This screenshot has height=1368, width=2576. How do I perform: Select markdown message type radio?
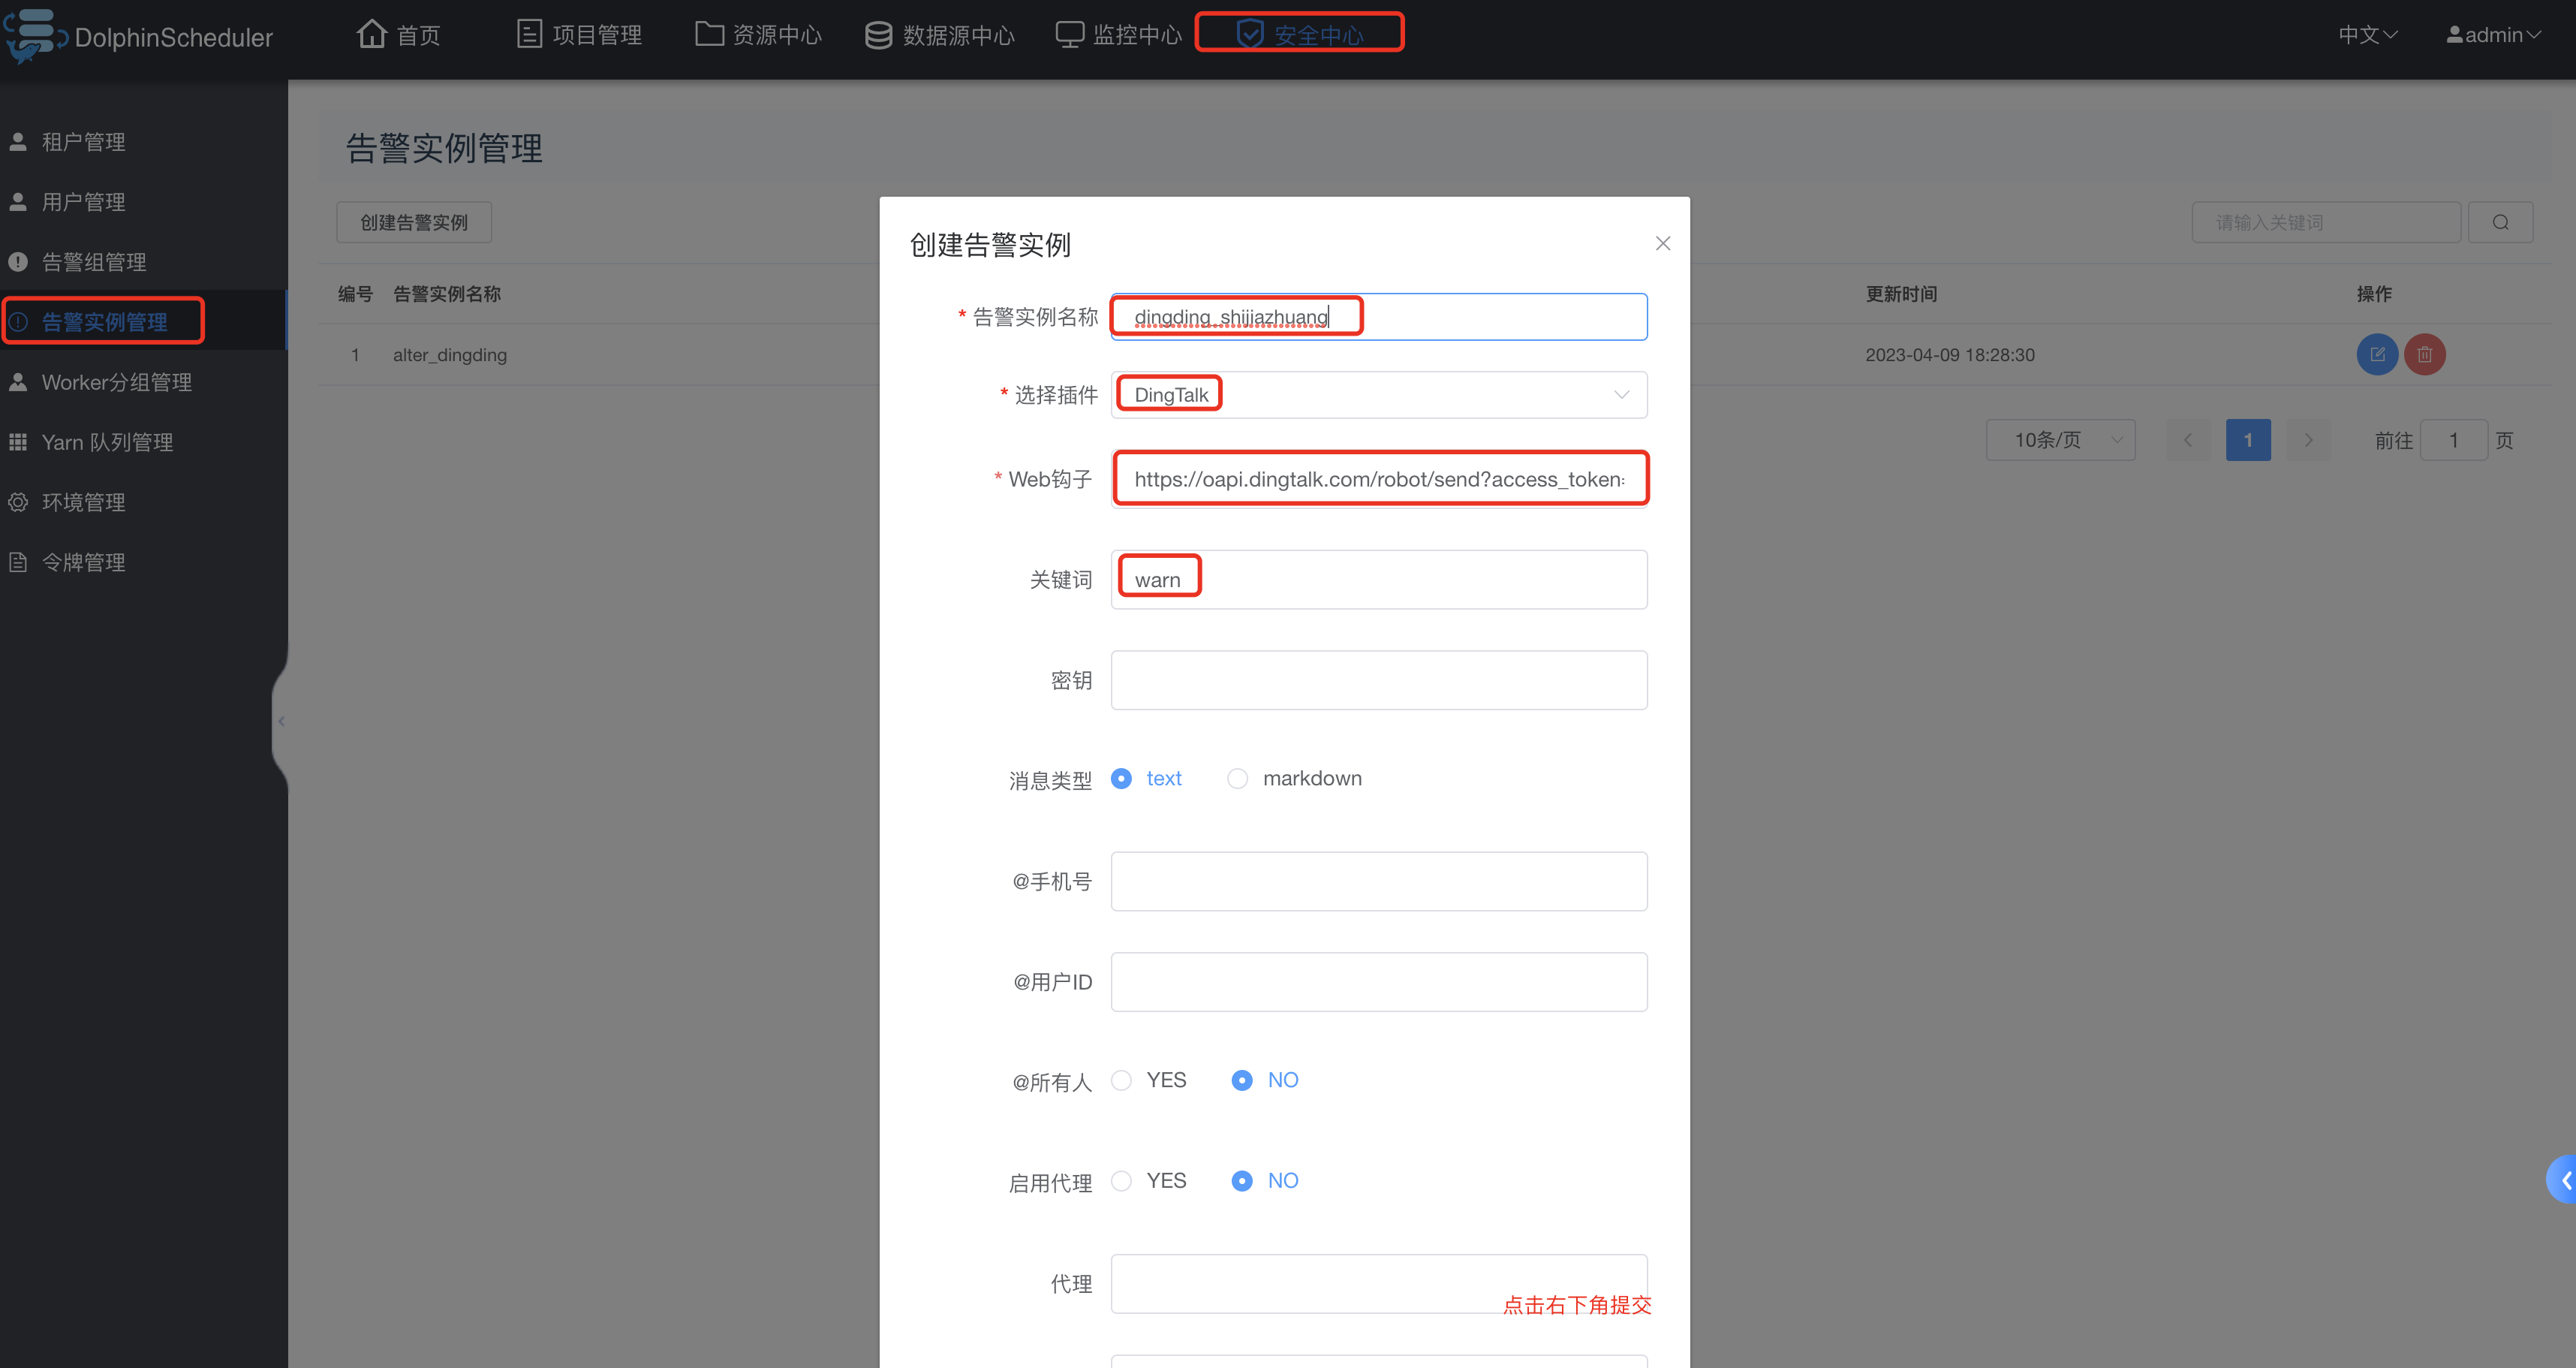1237,778
